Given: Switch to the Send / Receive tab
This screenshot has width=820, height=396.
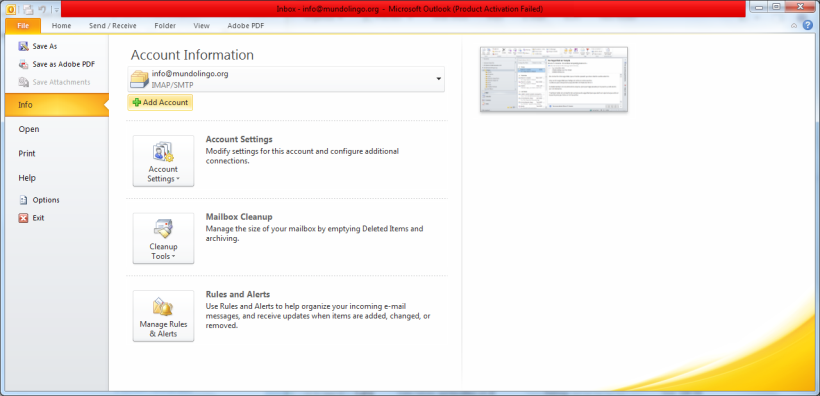Looking at the screenshot, I should coord(112,26).
